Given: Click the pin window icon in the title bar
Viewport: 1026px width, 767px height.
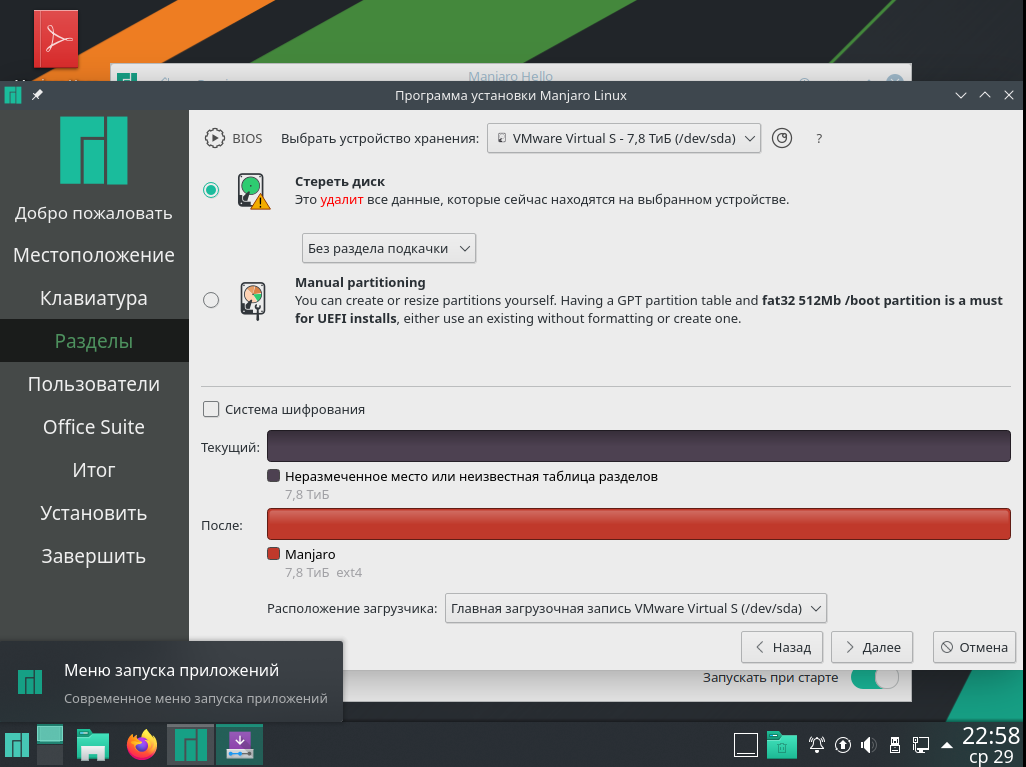Looking at the screenshot, I should pyautogui.click(x=37, y=95).
